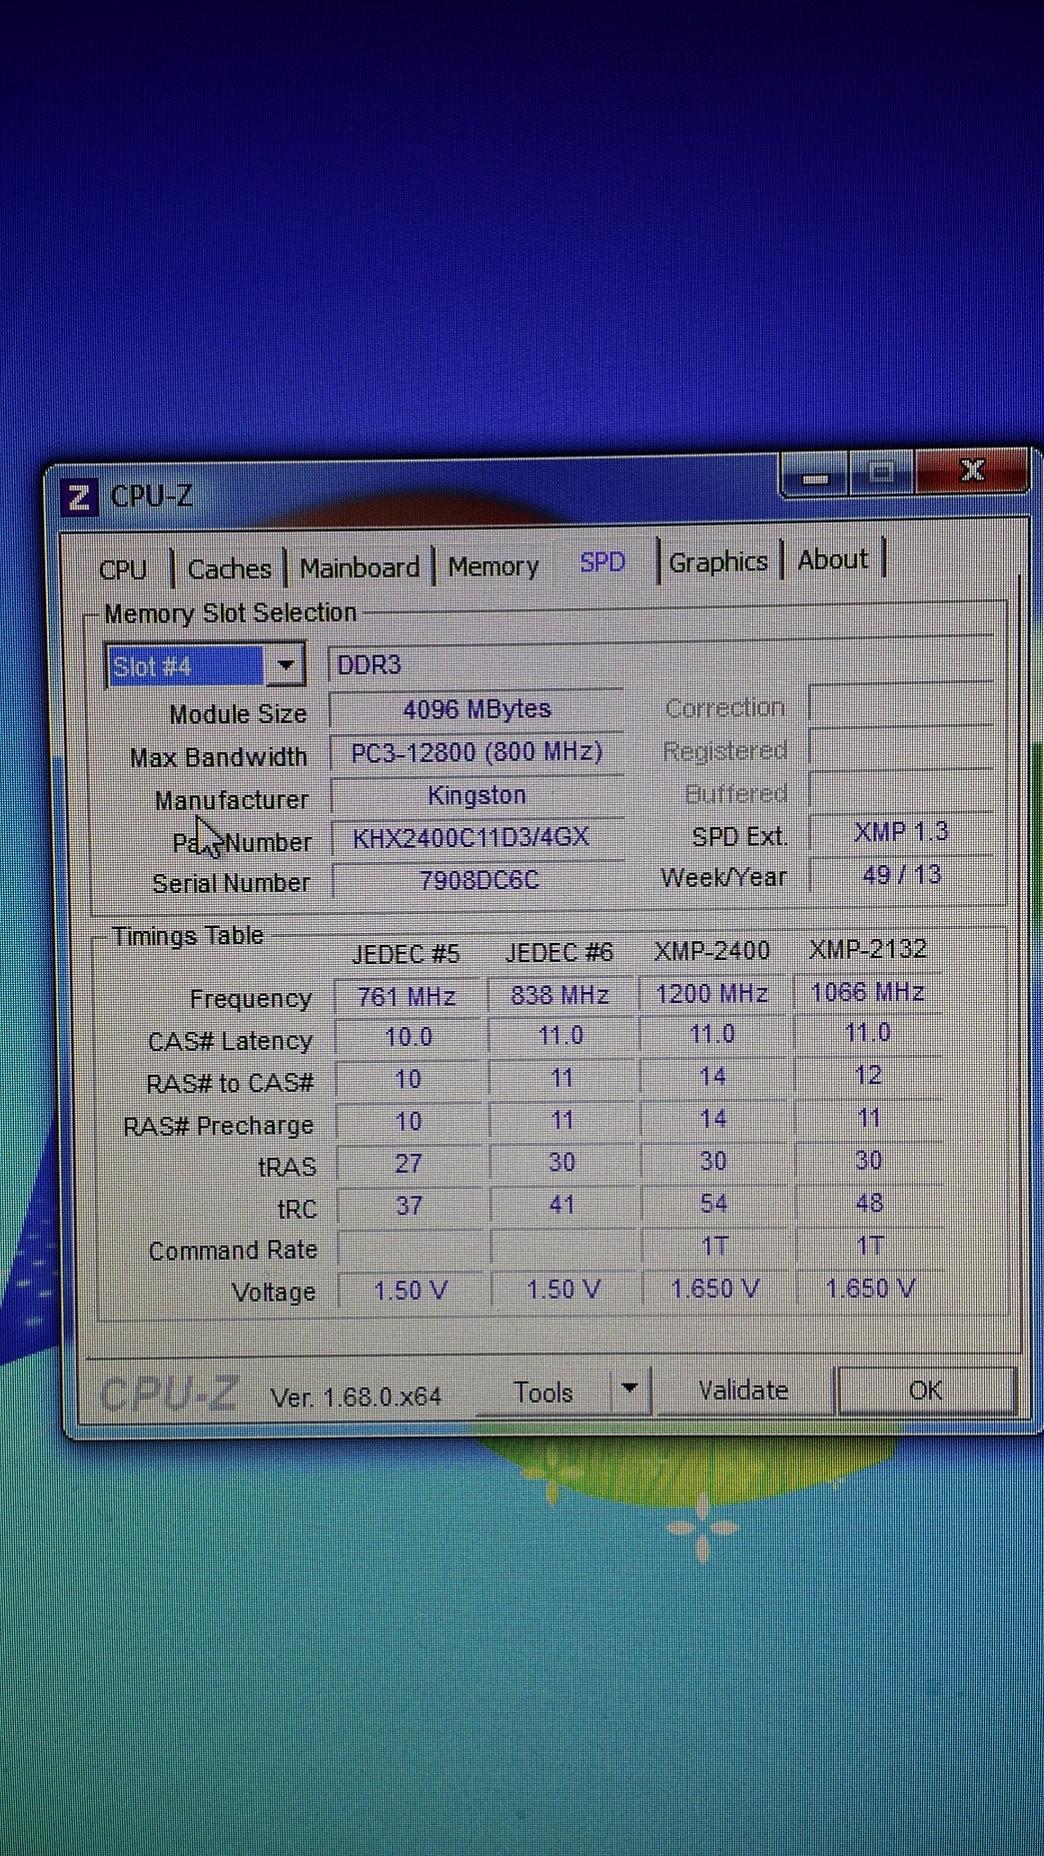Click the 7908DC6C serial number value
1044x1856 pixels.
[x=478, y=880]
